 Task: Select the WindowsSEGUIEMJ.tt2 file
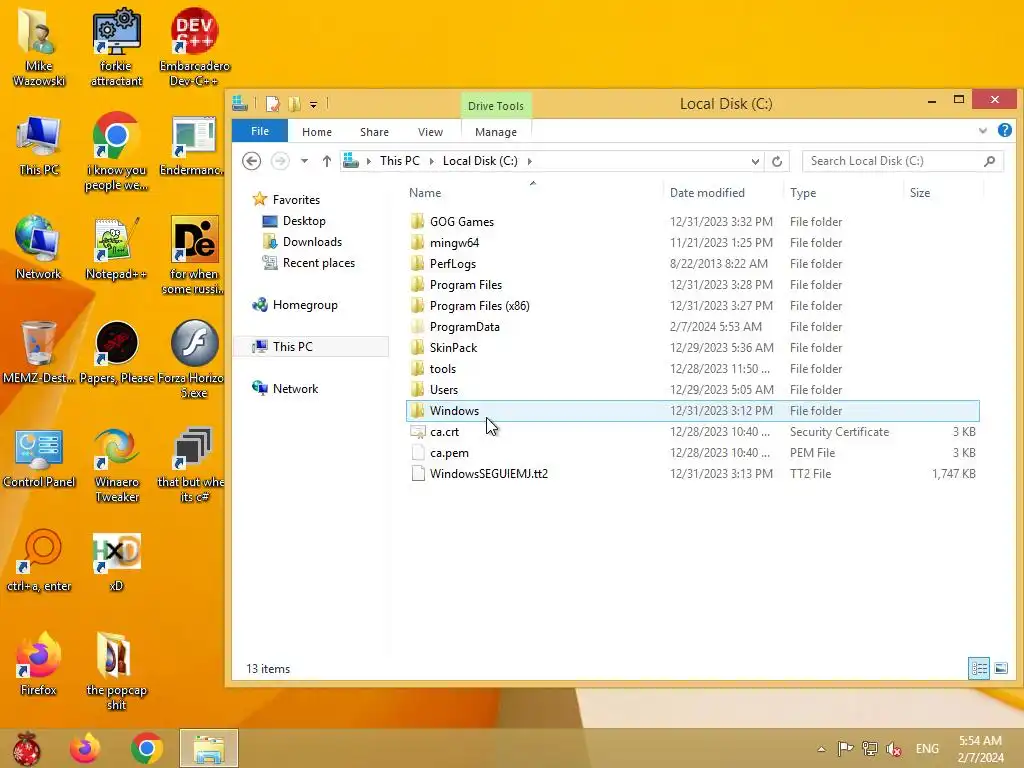tap(692, 473)
